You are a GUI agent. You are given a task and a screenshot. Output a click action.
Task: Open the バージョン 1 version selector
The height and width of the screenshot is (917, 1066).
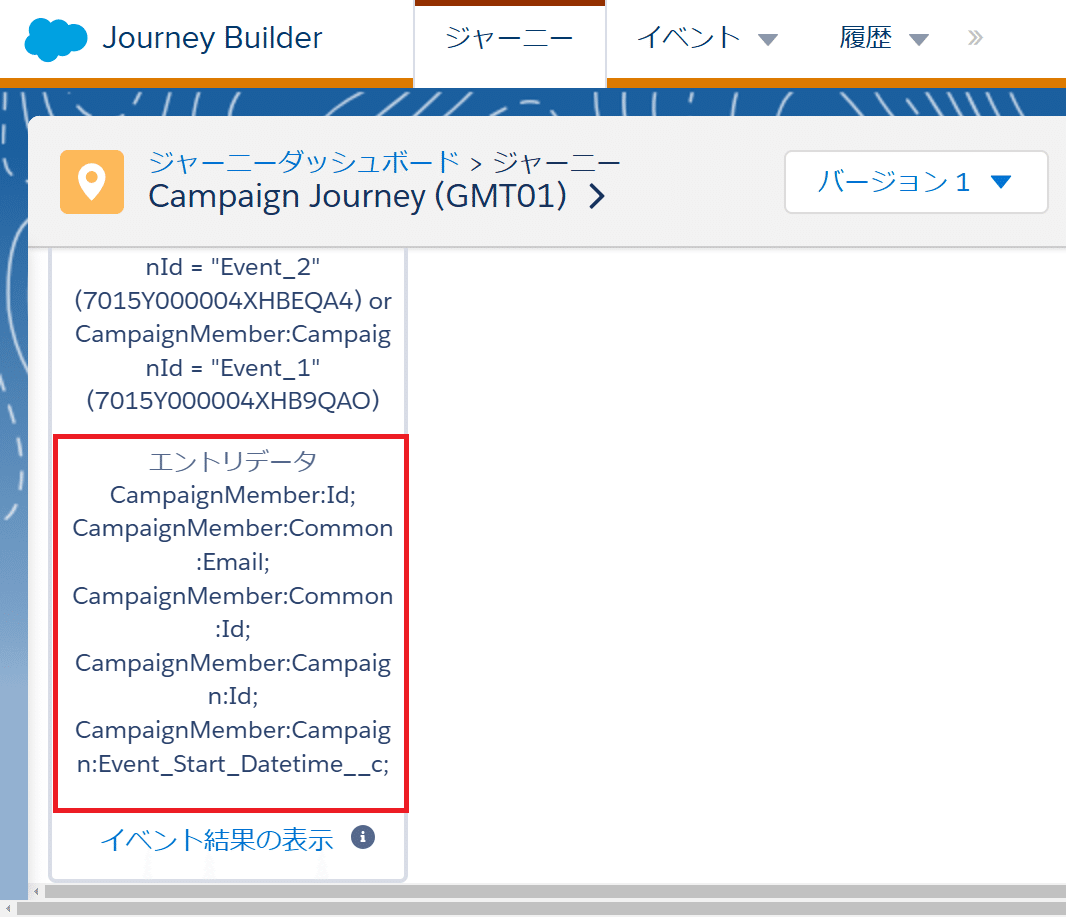click(915, 182)
